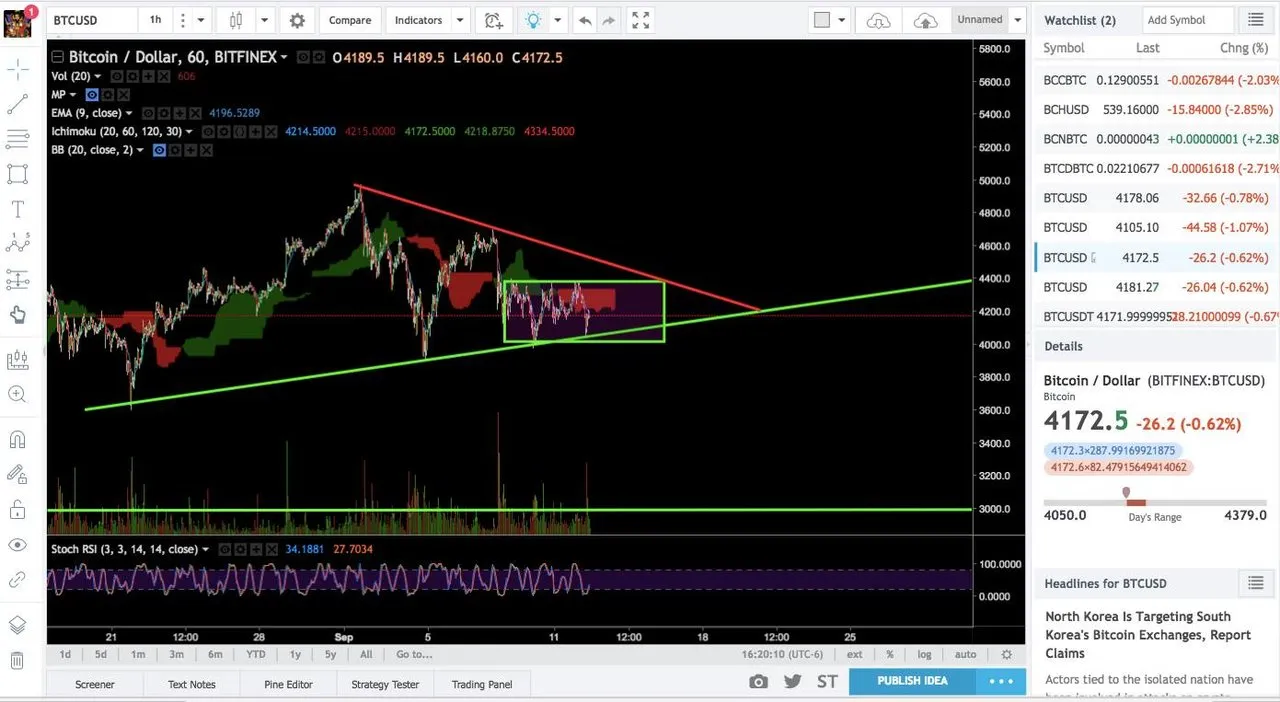1280x702 pixels.
Task: Select the trend line drawing tool
Action: [x=17, y=104]
